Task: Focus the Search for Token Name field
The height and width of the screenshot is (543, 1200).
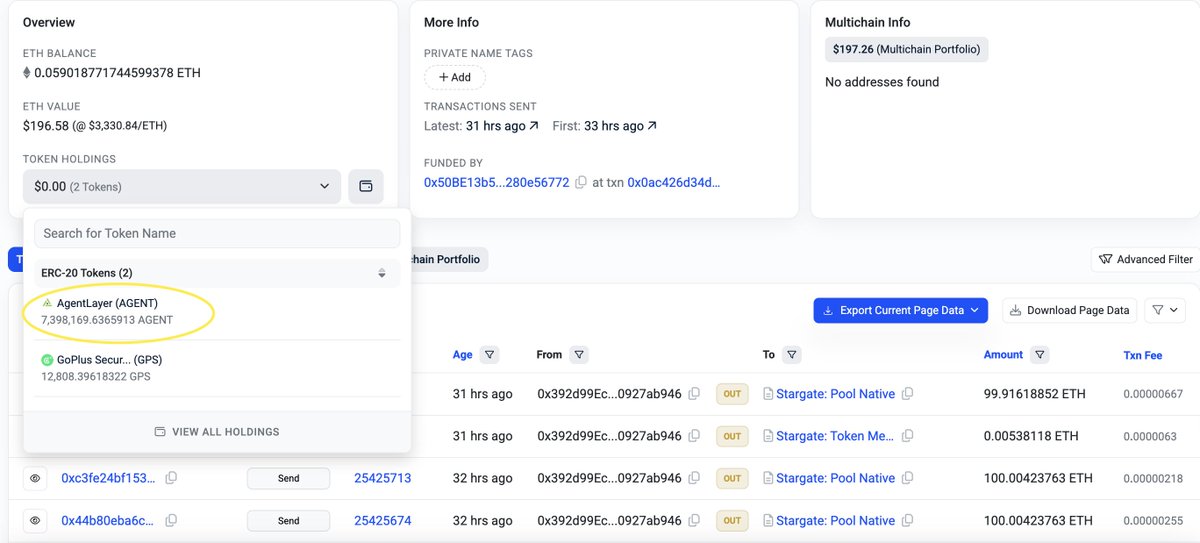Action: [x=217, y=233]
